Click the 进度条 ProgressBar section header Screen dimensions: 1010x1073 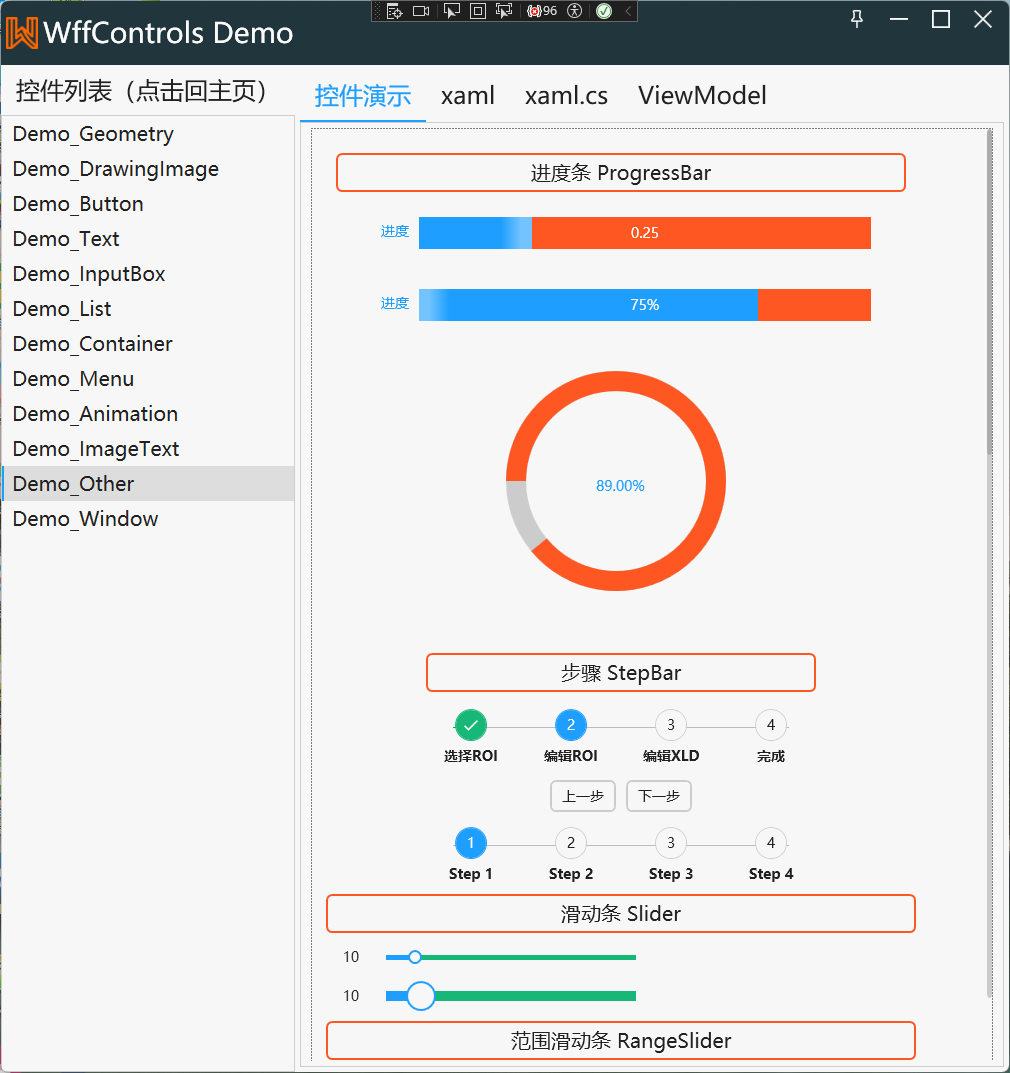click(x=621, y=172)
